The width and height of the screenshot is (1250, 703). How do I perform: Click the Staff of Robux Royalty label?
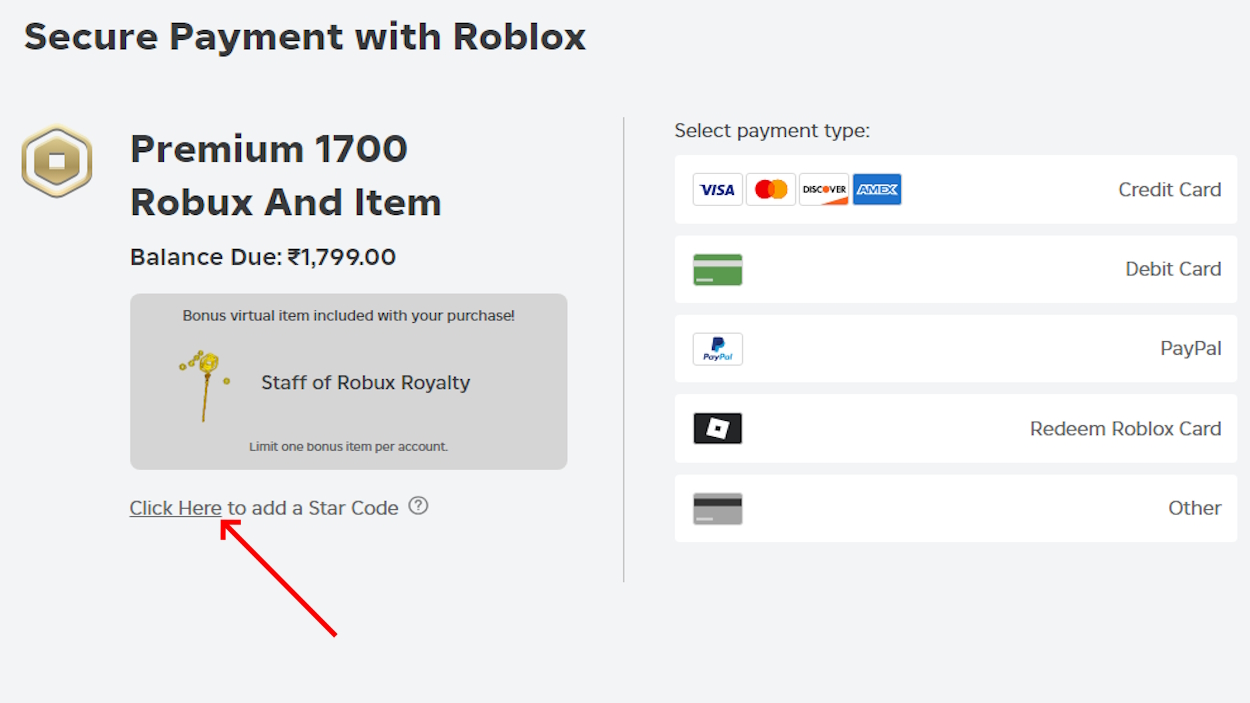click(365, 383)
